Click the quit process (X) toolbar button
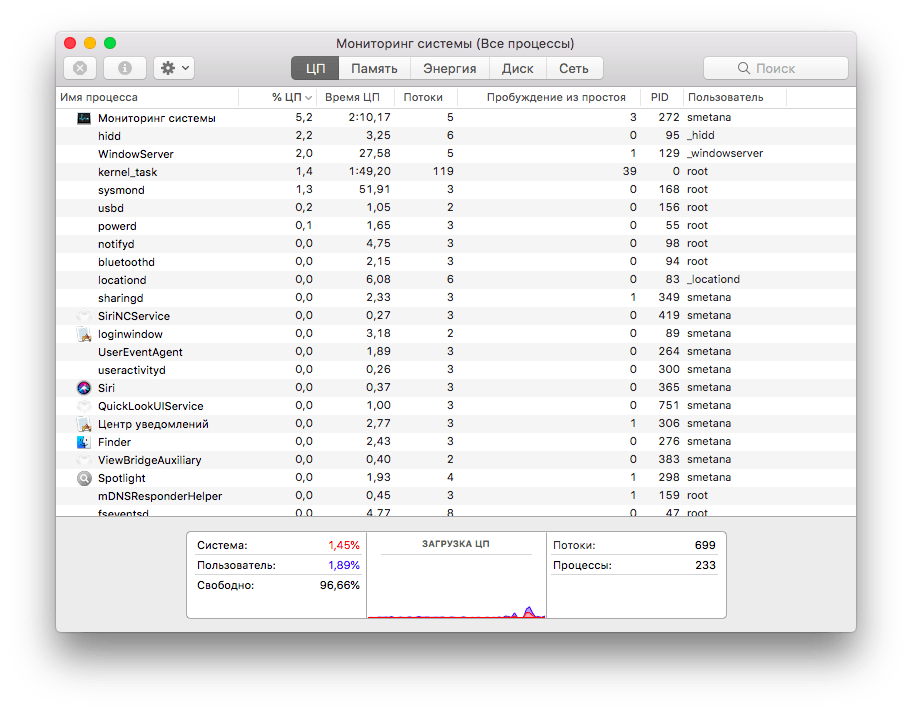 click(x=80, y=68)
